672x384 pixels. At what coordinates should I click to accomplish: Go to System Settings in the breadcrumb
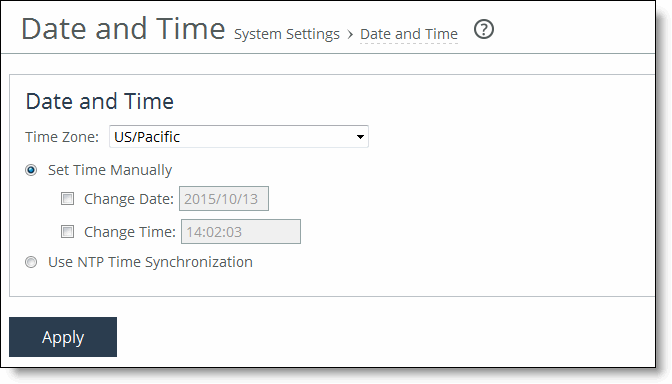coord(287,34)
